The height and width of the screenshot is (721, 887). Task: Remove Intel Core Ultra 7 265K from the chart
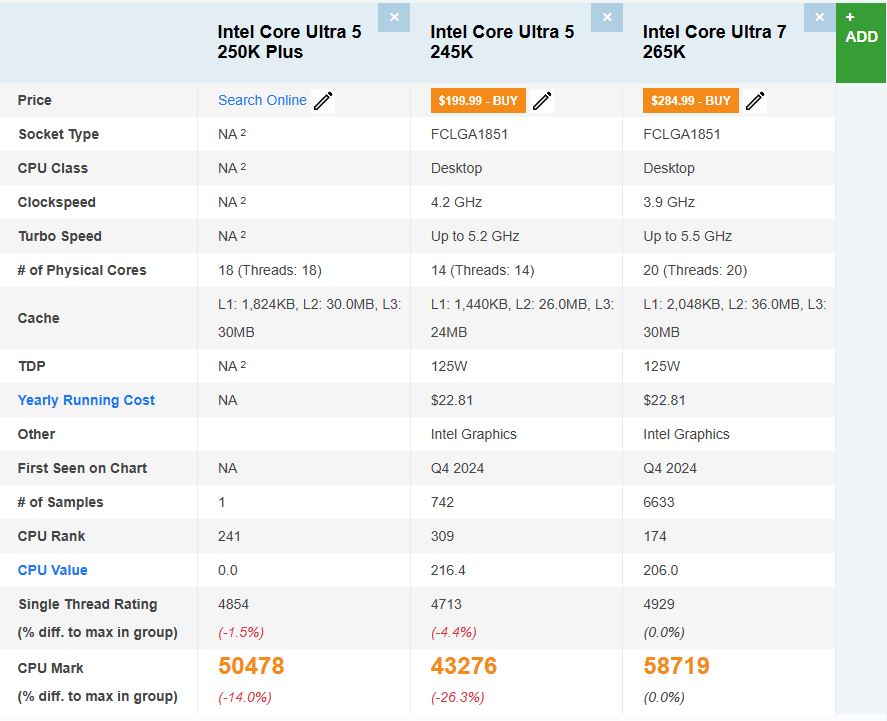(x=819, y=17)
